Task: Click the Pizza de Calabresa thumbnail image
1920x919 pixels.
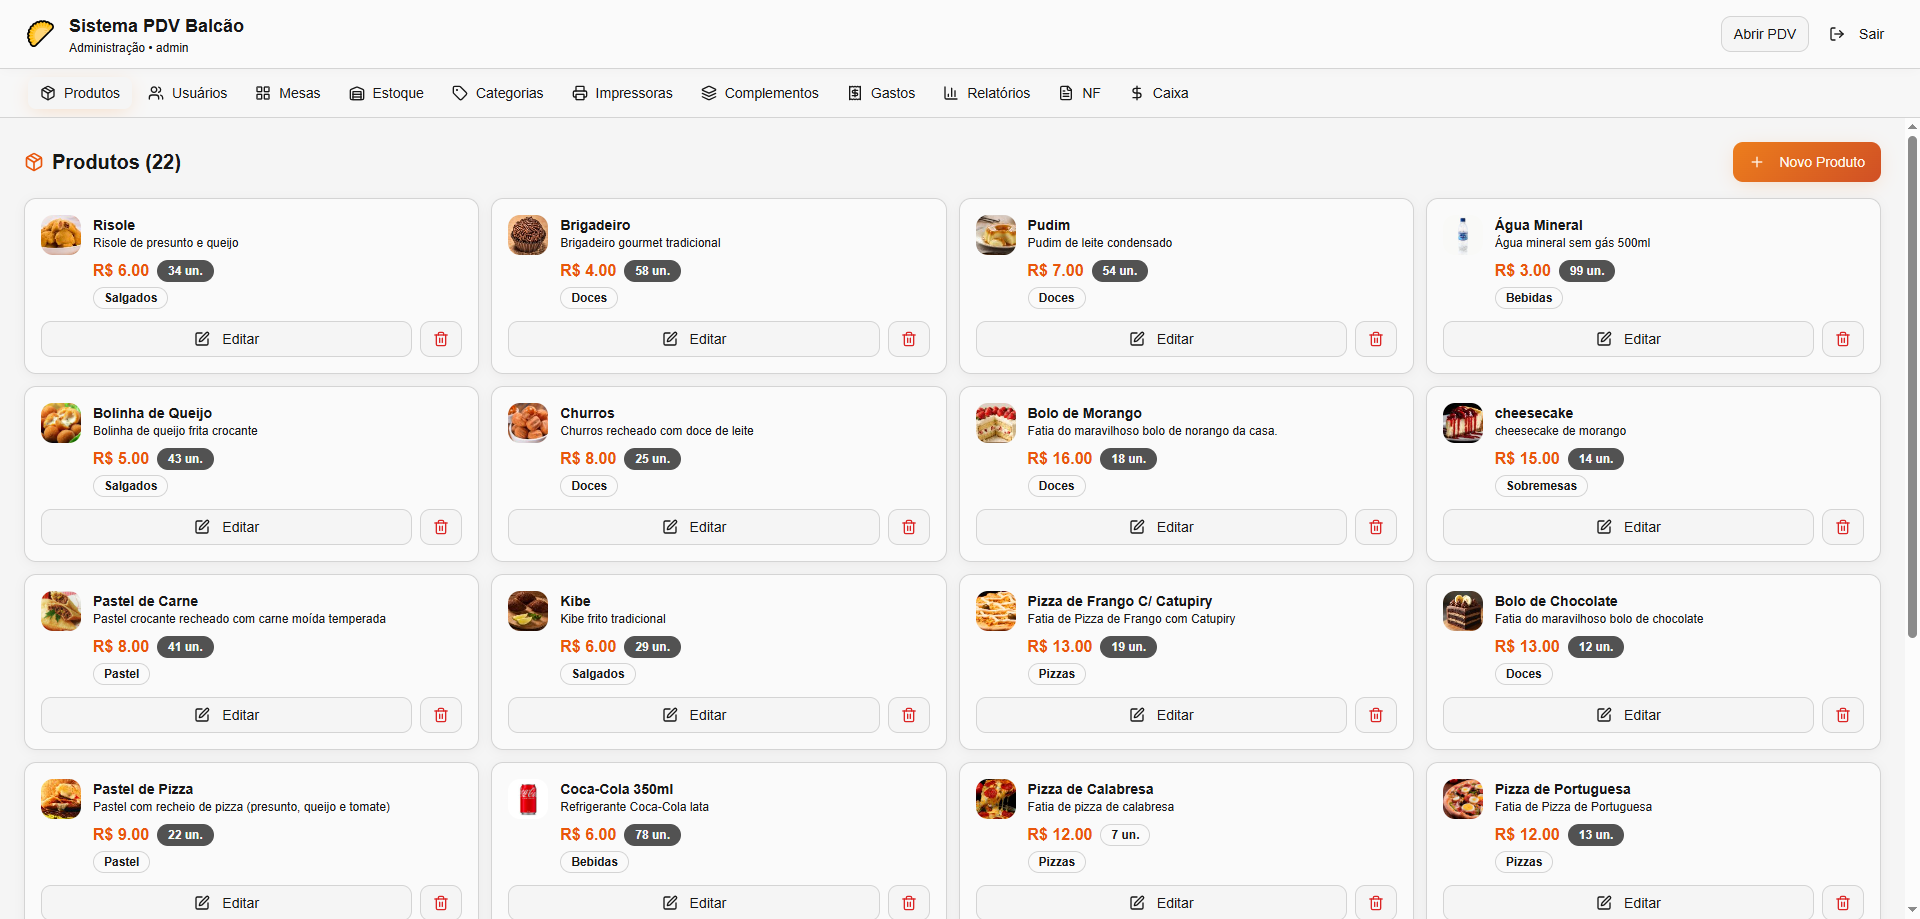Action: [995, 799]
